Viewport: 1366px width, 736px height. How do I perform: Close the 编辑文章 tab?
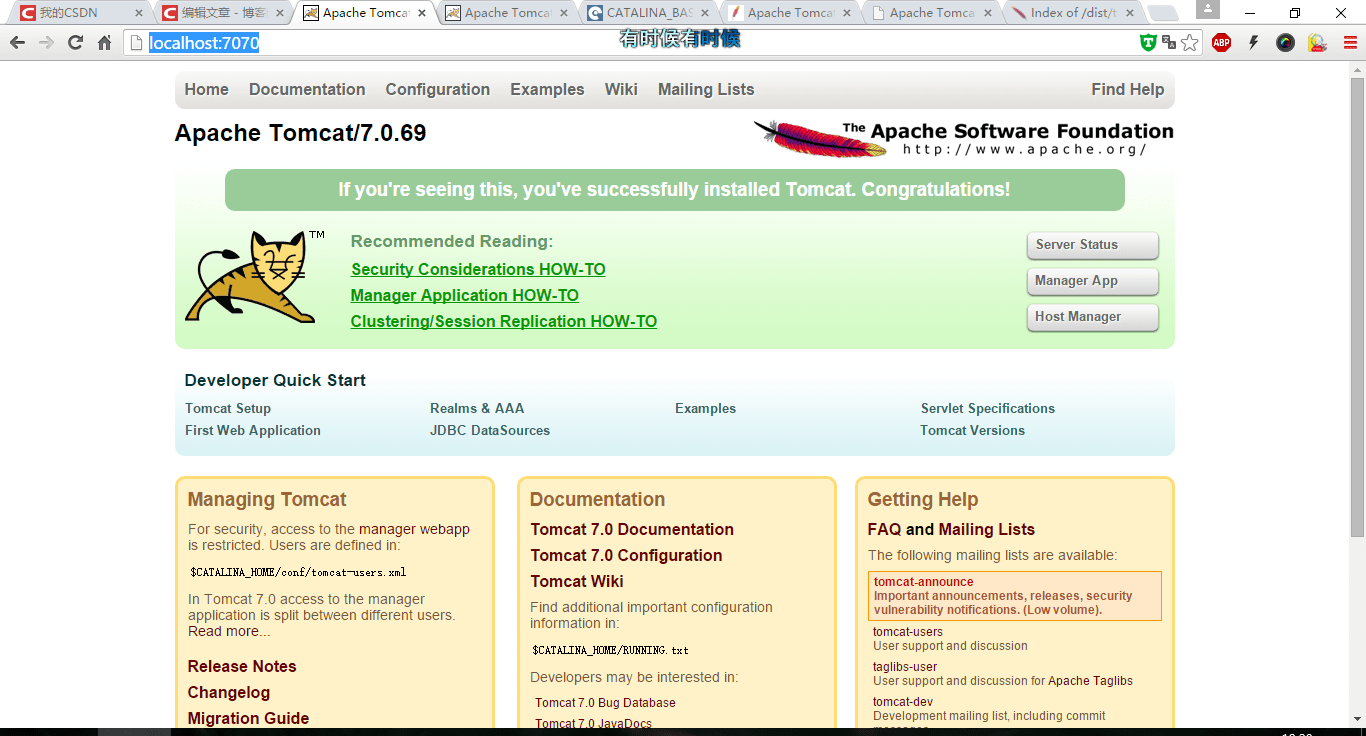(280, 13)
